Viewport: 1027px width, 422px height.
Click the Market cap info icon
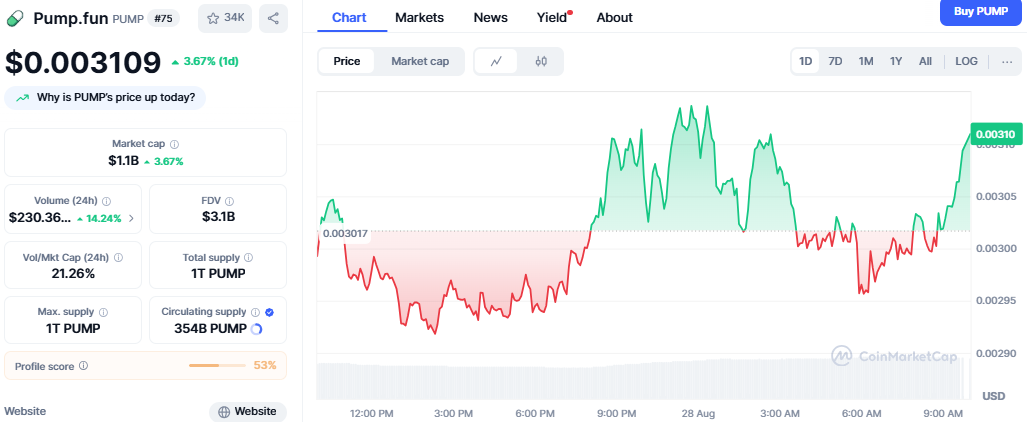click(x=174, y=144)
